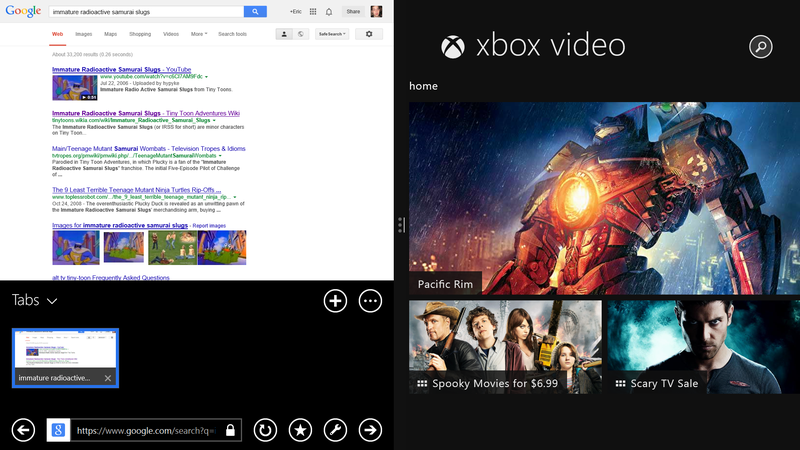Image resolution: width=800 pixels, height=450 pixels.
Task: Click the Share button
Action: [x=353, y=11]
